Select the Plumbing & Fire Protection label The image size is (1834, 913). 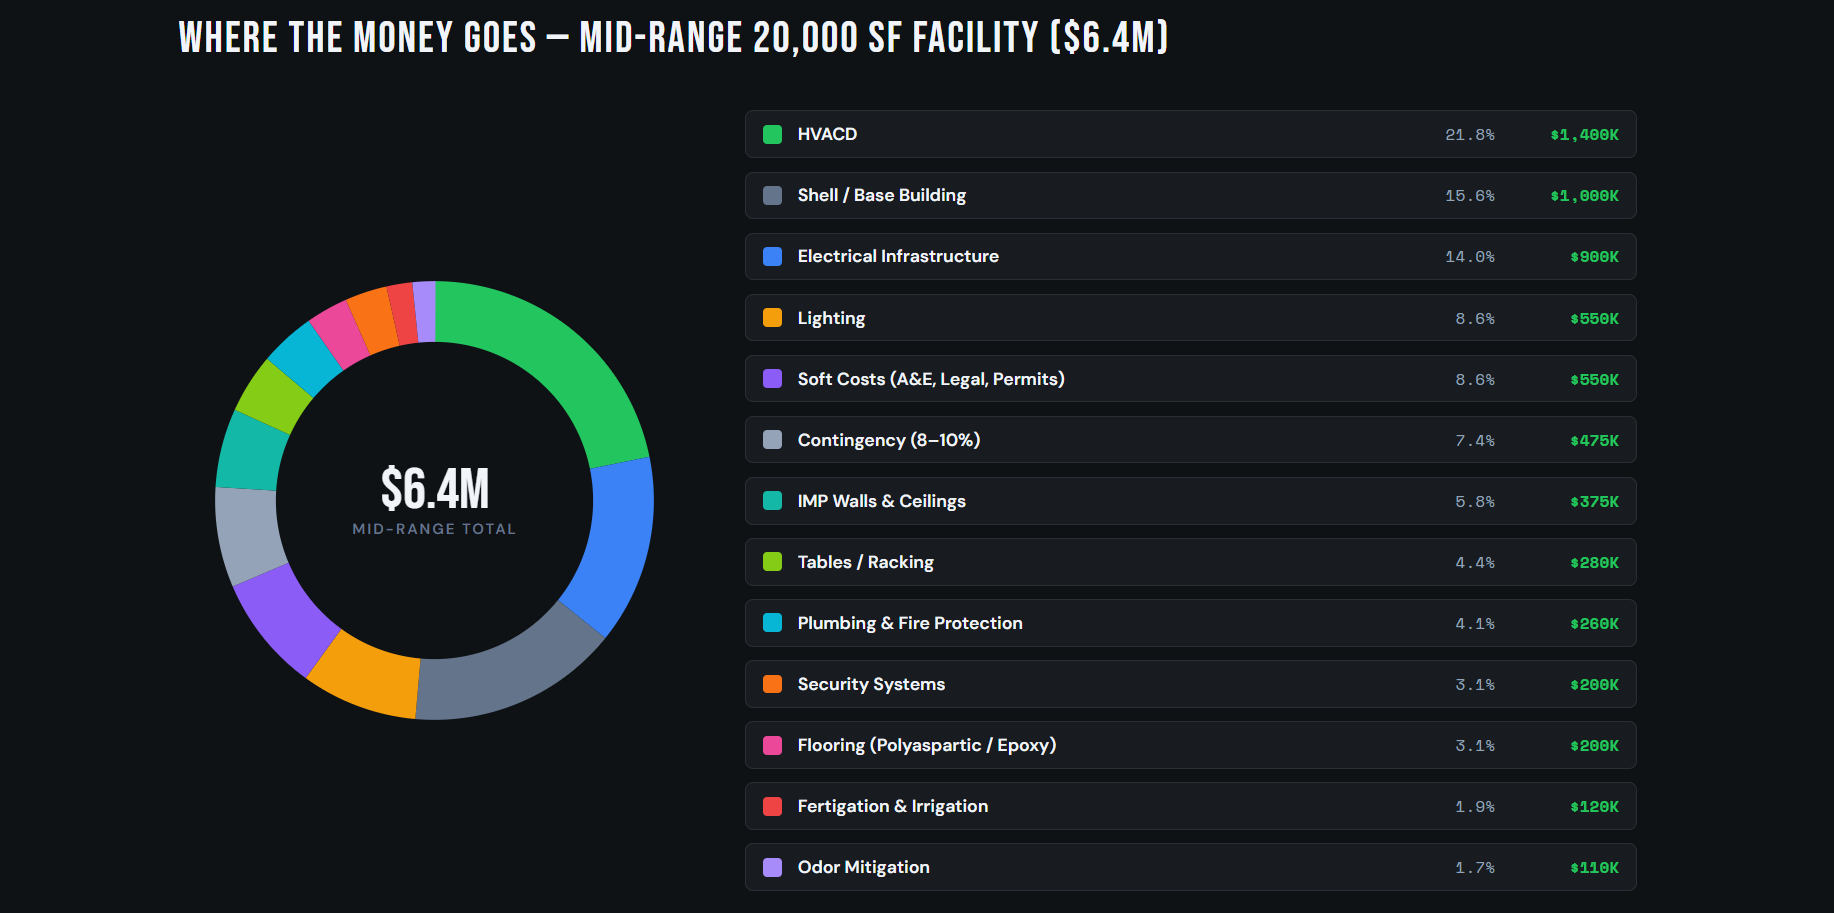(x=910, y=623)
